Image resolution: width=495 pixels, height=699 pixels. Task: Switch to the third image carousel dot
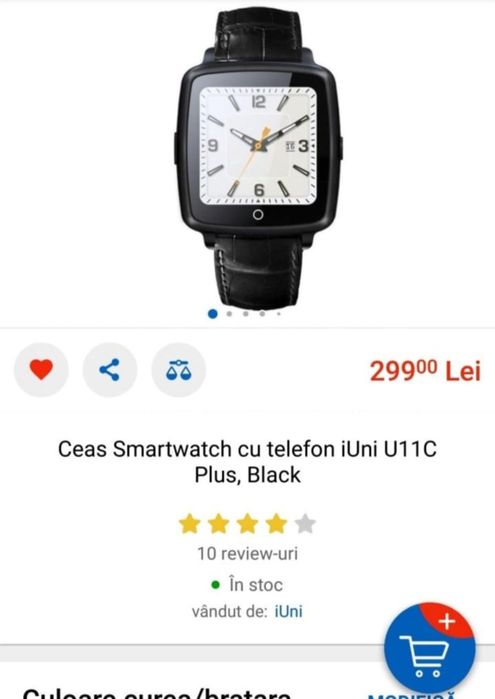coord(246,314)
